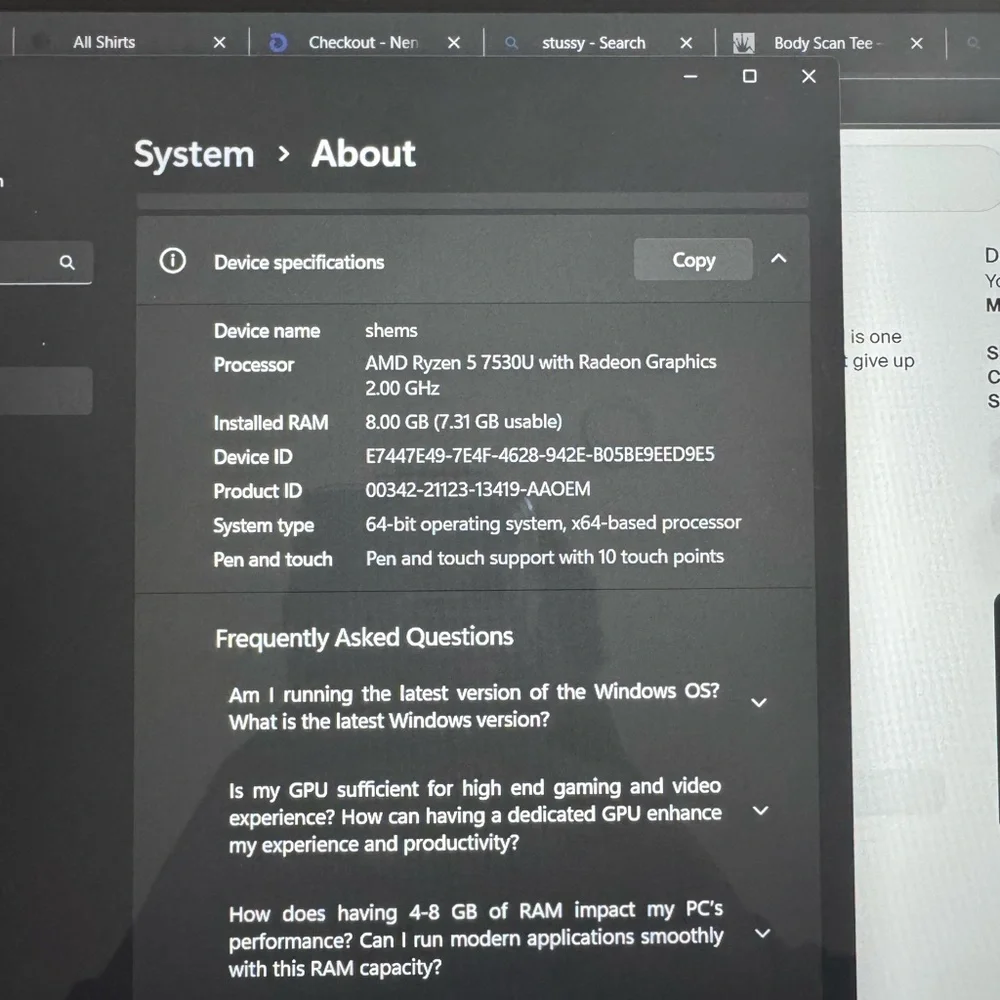Collapse the Device specifications section

point(779,258)
